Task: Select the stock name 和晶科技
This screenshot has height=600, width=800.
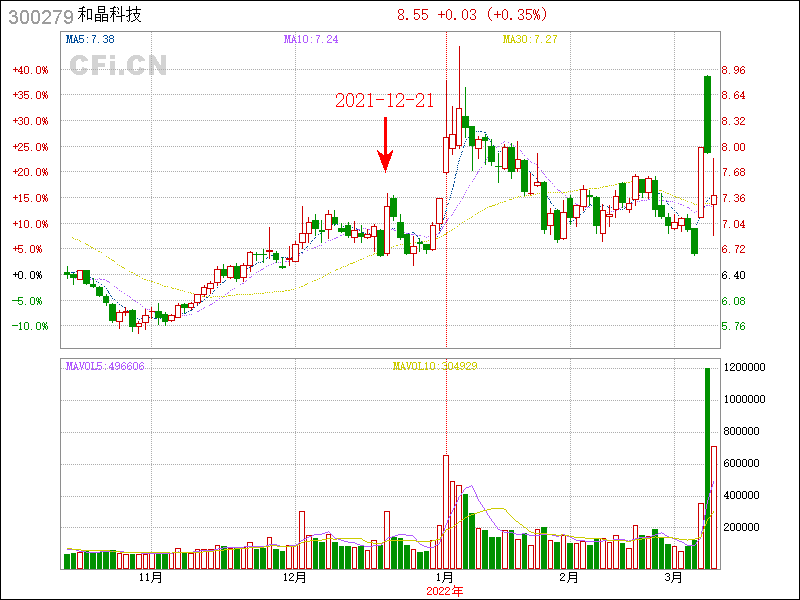Action: 109,15
